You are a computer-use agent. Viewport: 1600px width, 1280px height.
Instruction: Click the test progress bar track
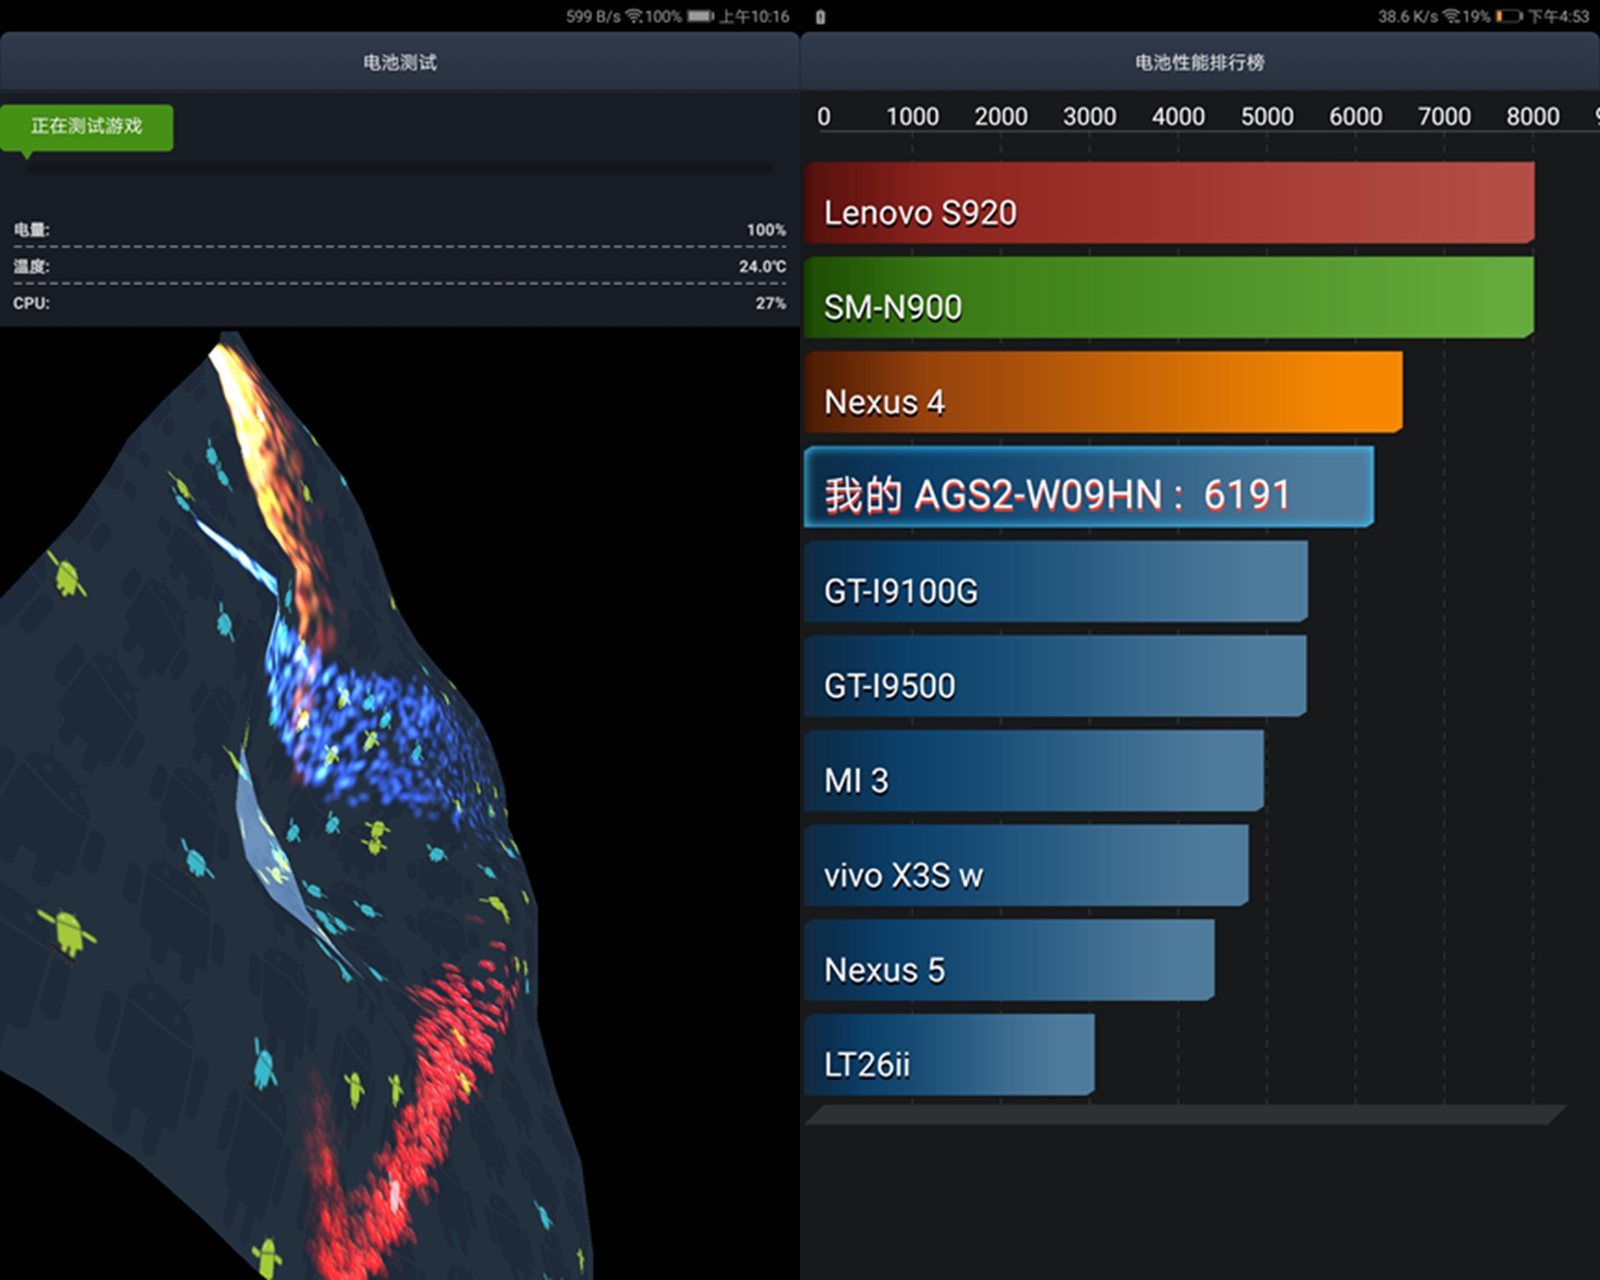tap(400, 168)
